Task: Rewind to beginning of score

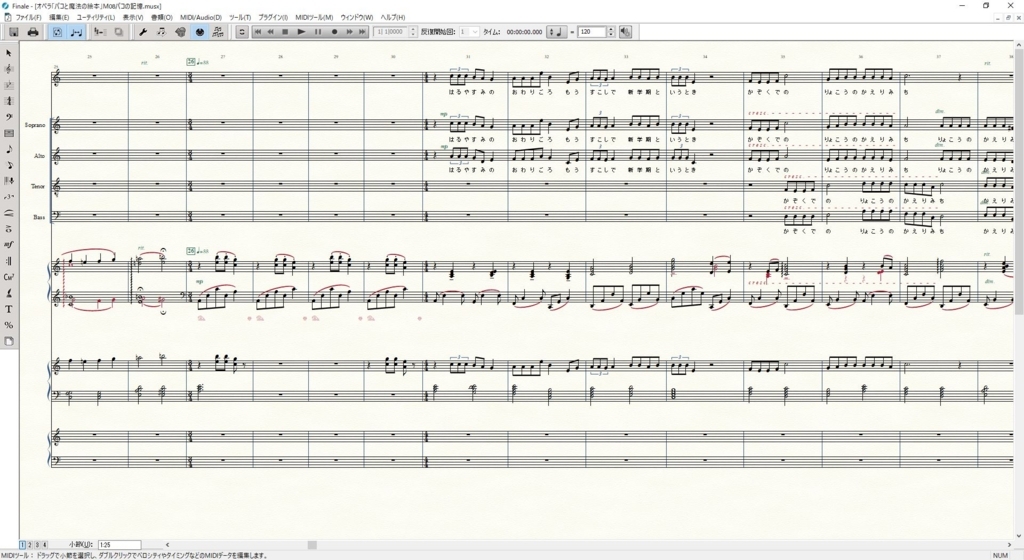Action: coord(257,32)
